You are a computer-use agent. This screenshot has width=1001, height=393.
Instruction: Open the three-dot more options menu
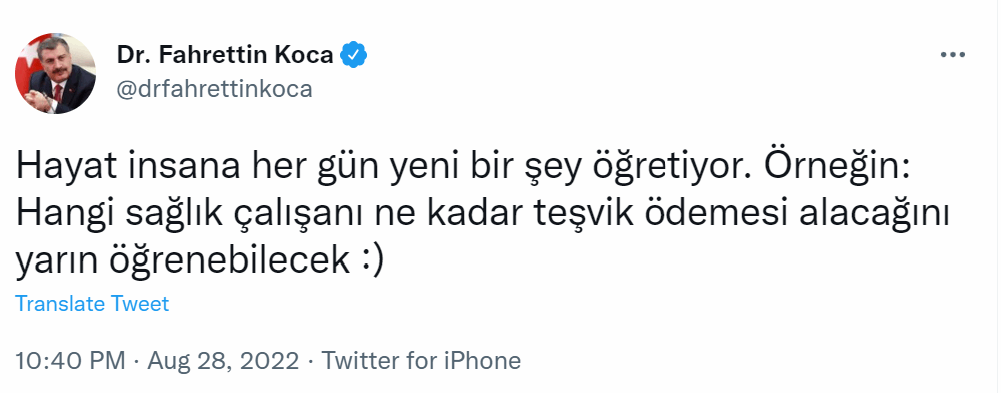tap(952, 56)
